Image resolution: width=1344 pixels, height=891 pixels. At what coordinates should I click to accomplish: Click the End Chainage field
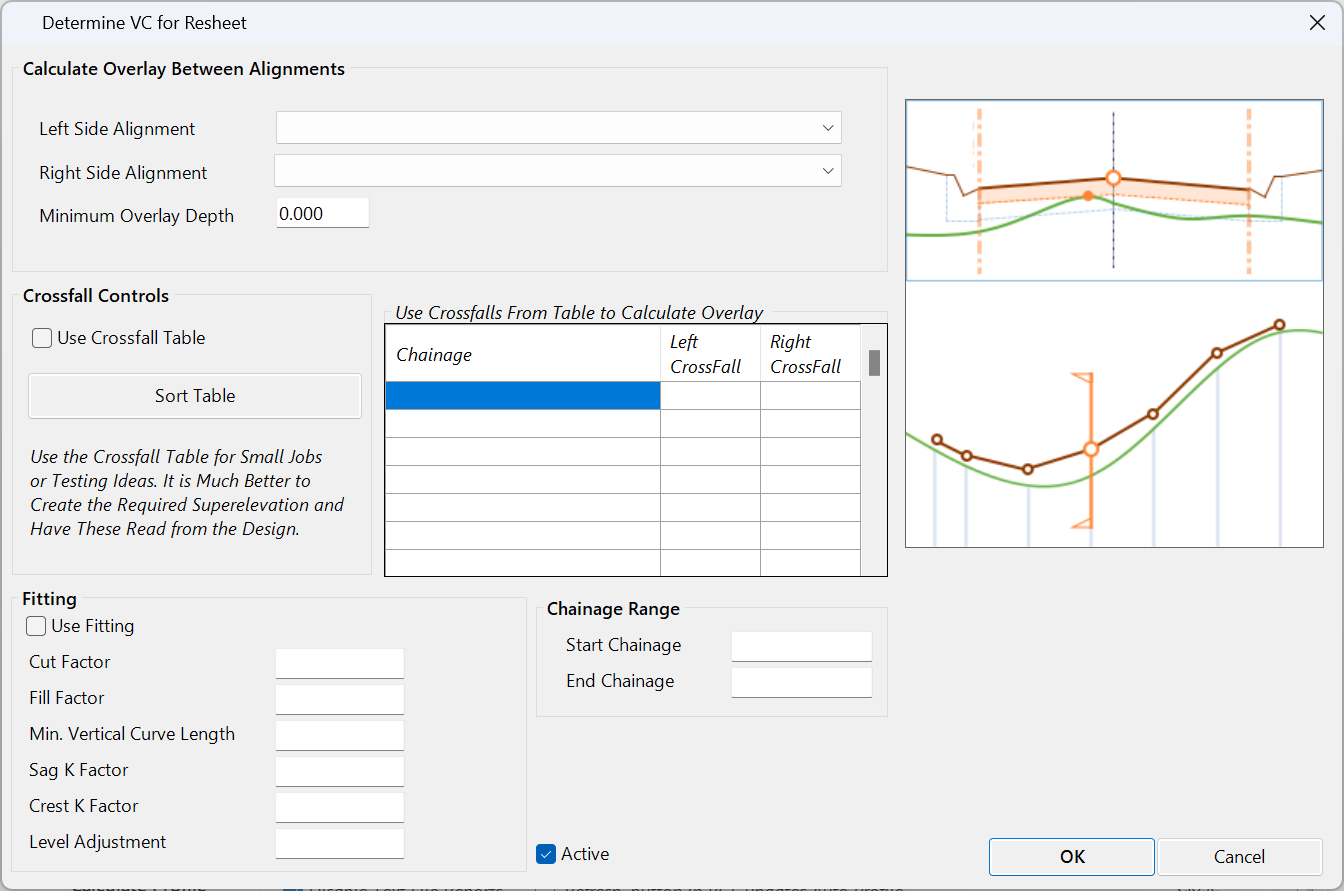[802, 682]
